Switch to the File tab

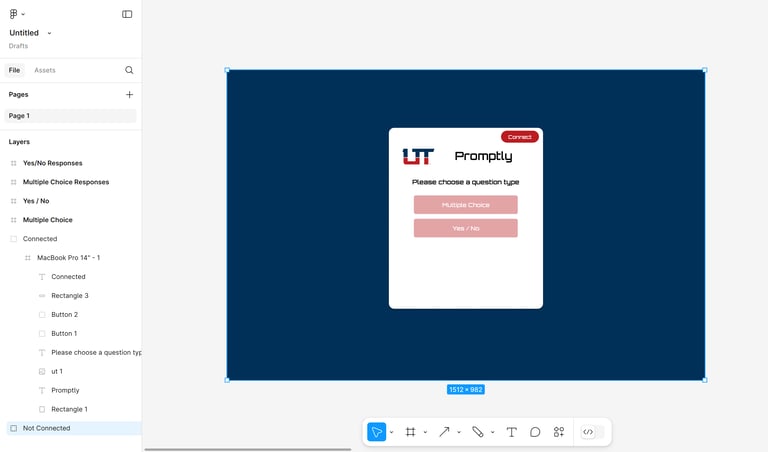pos(14,70)
